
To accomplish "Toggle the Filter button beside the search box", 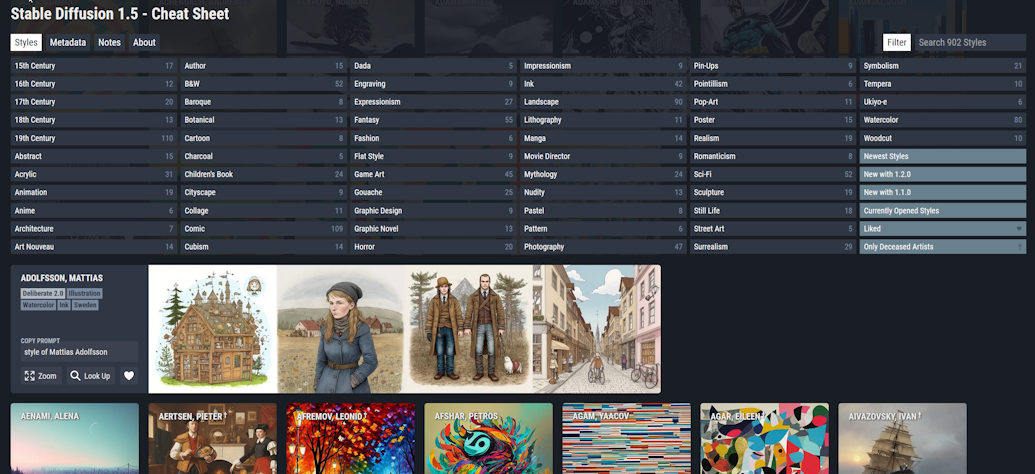I will (x=896, y=42).
